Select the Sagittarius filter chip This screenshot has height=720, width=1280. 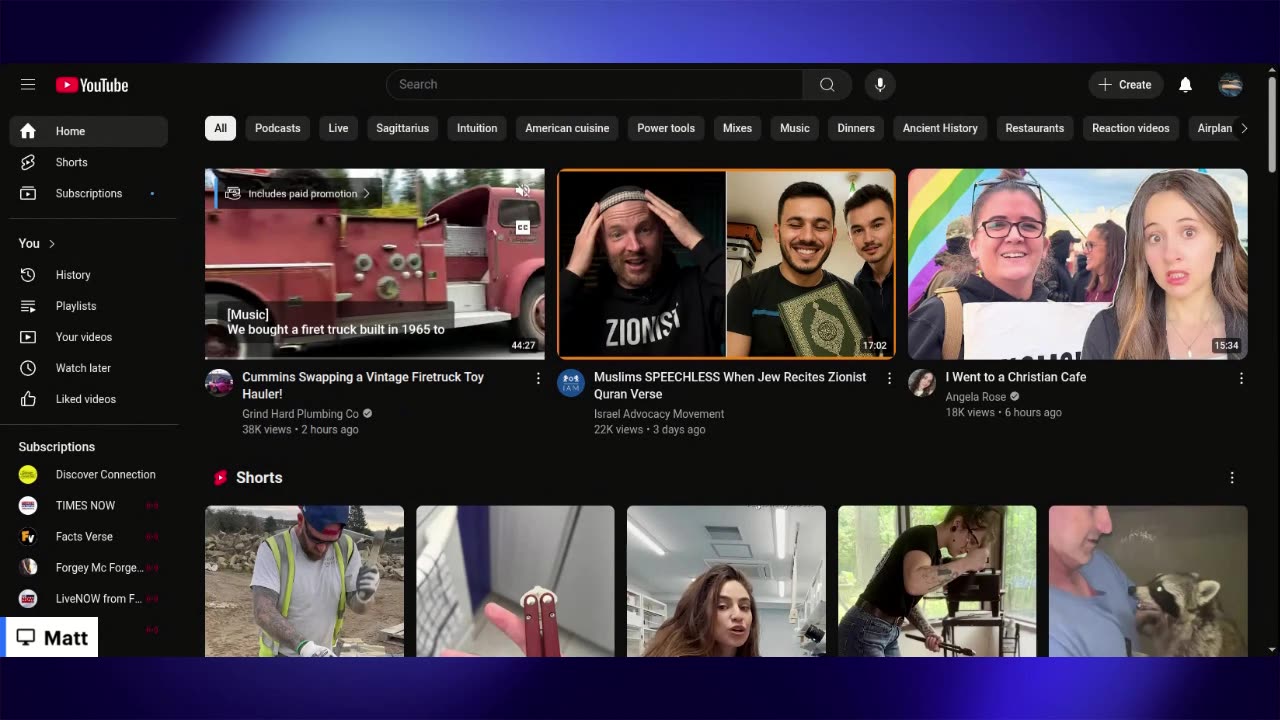tap(402, 128)
